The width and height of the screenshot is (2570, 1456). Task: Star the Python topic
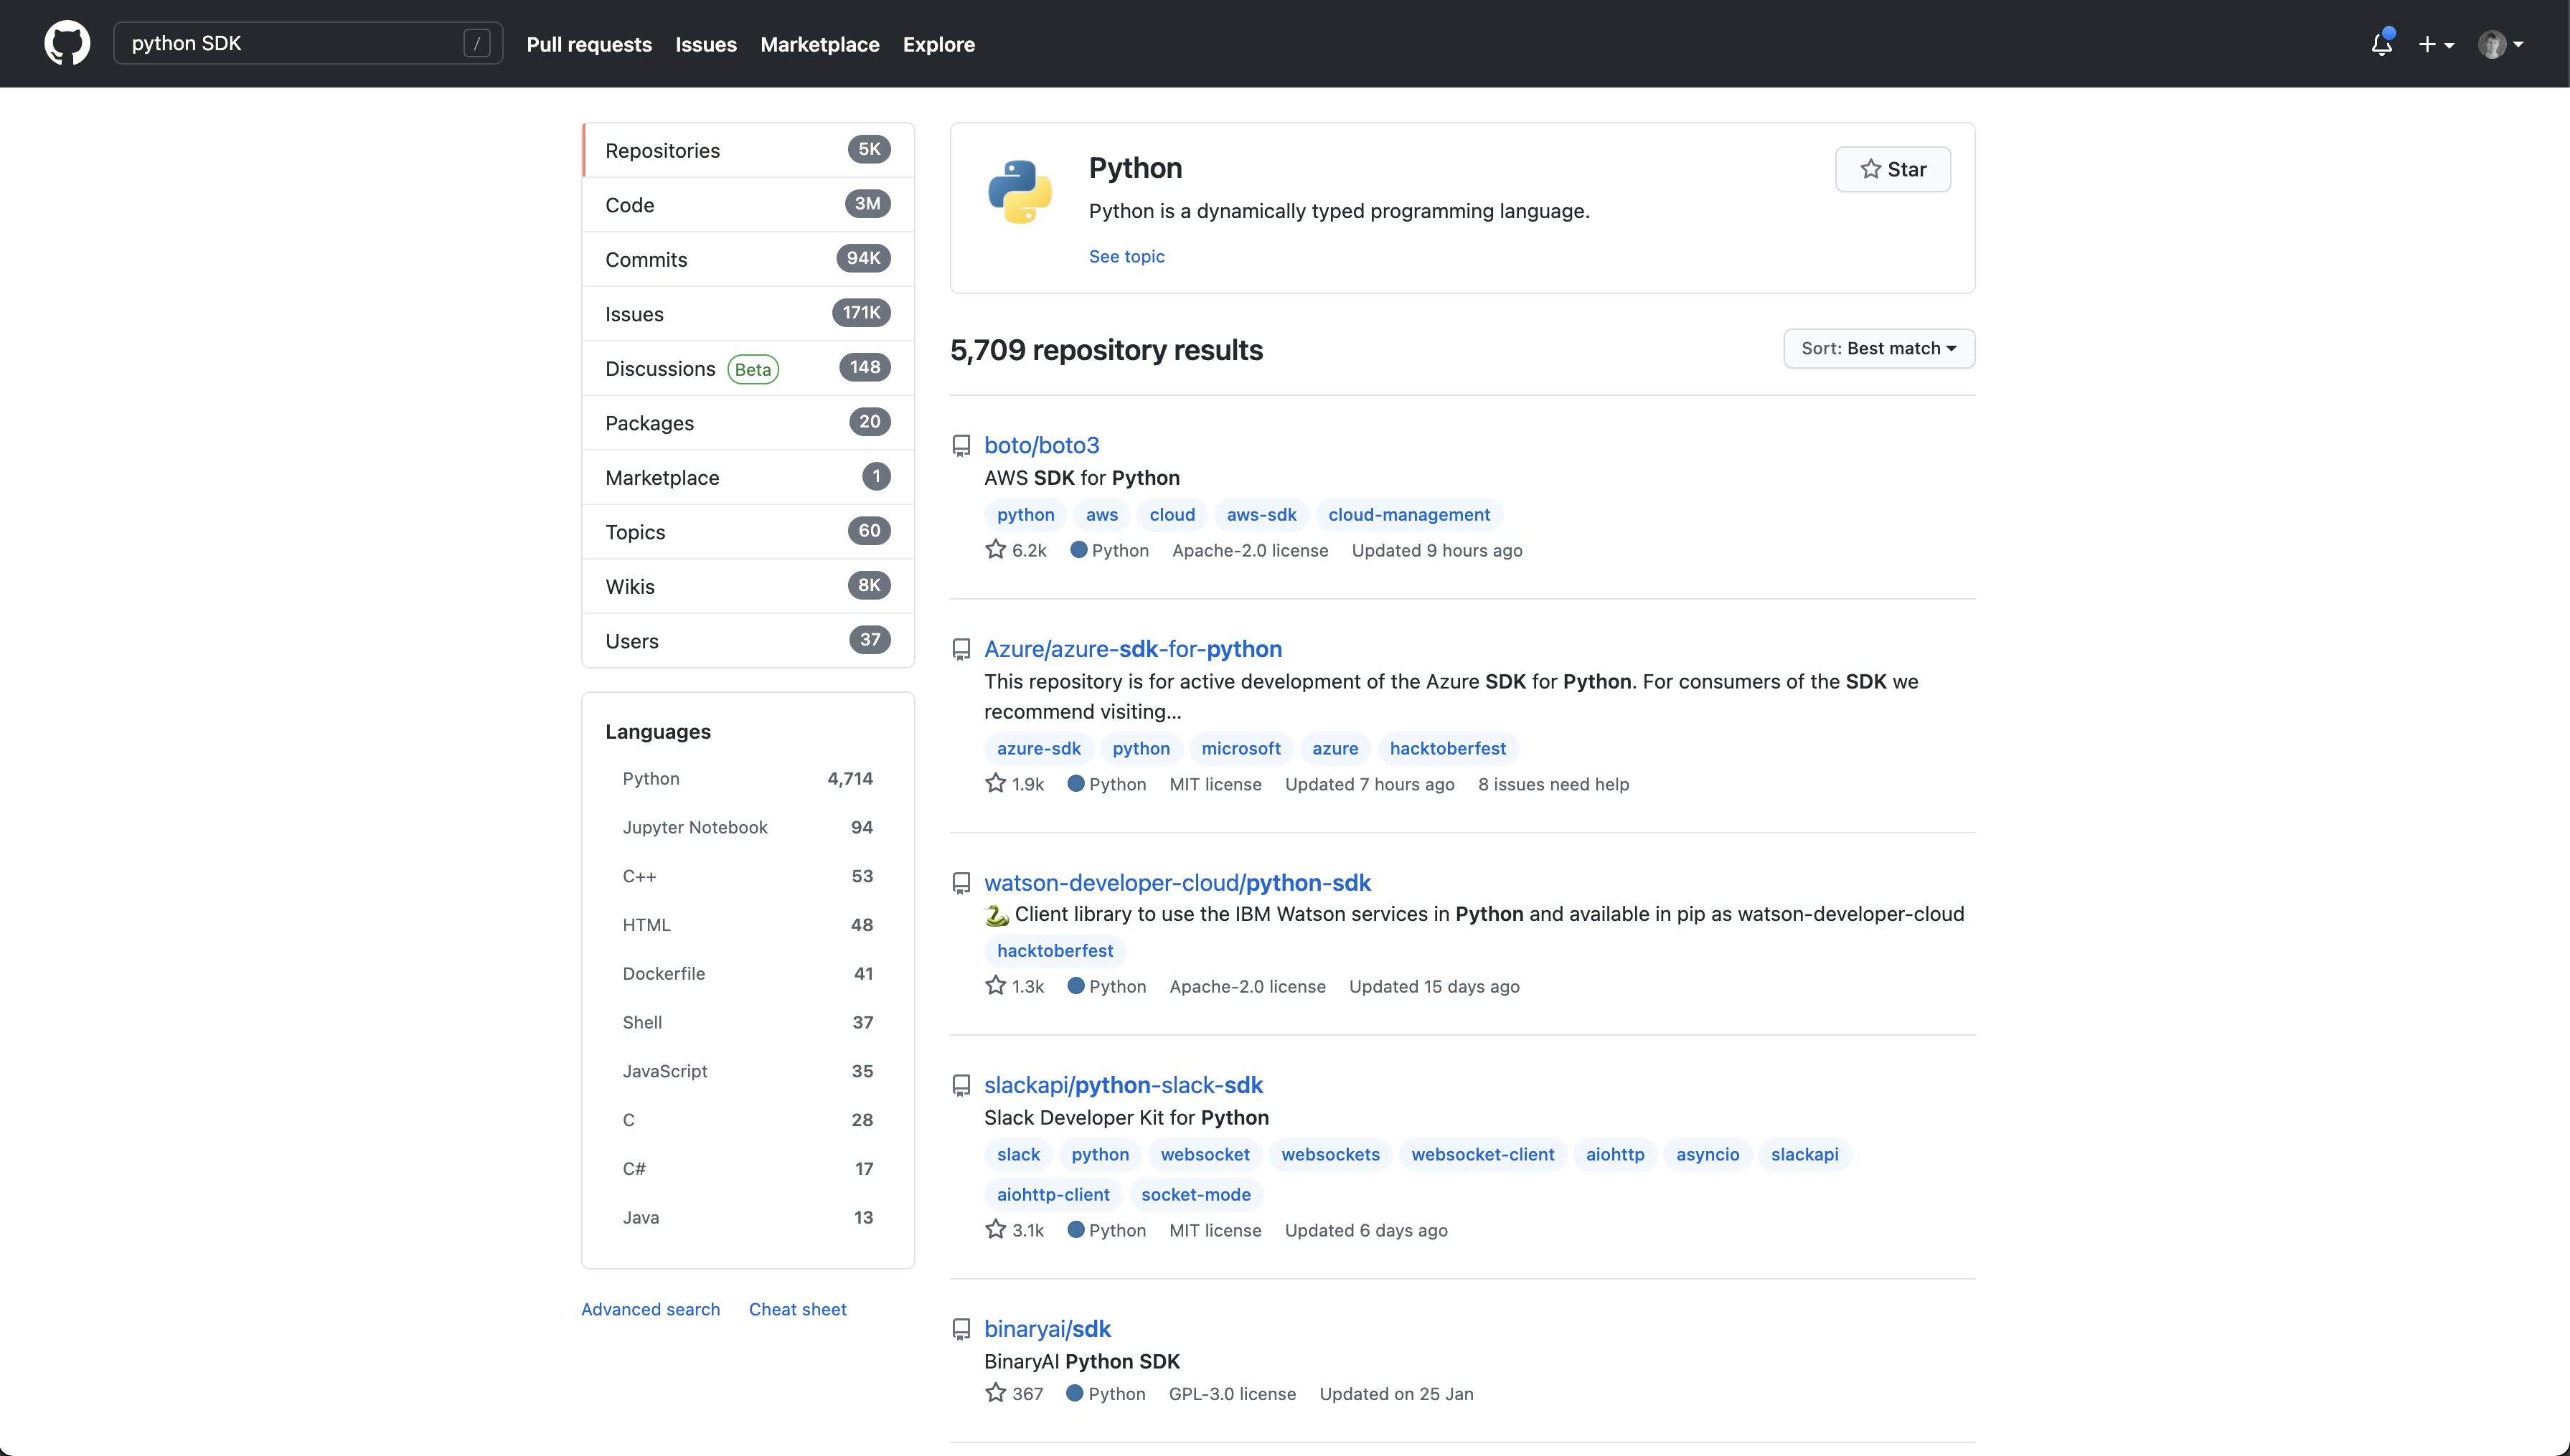1892,169
